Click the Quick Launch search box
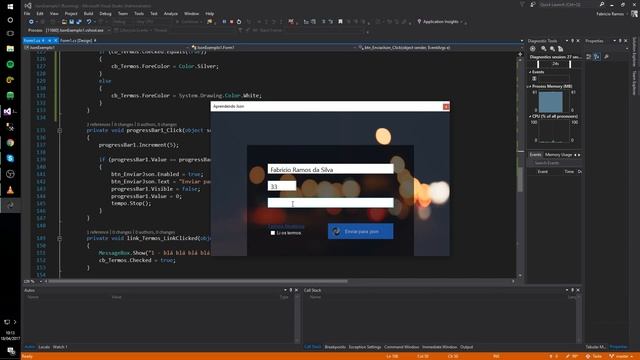The height and width of the screenshot is (360, 640). tap(567, 4)
